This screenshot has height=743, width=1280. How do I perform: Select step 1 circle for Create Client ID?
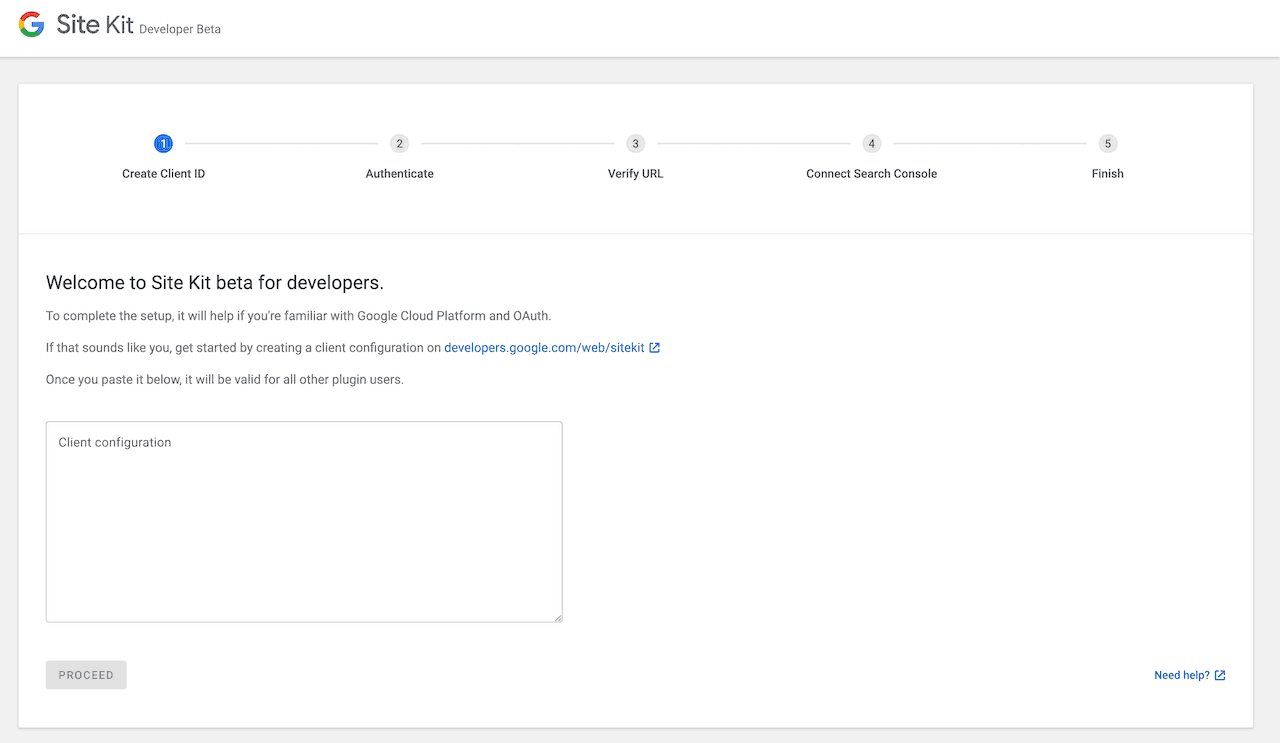pos(164,144)
